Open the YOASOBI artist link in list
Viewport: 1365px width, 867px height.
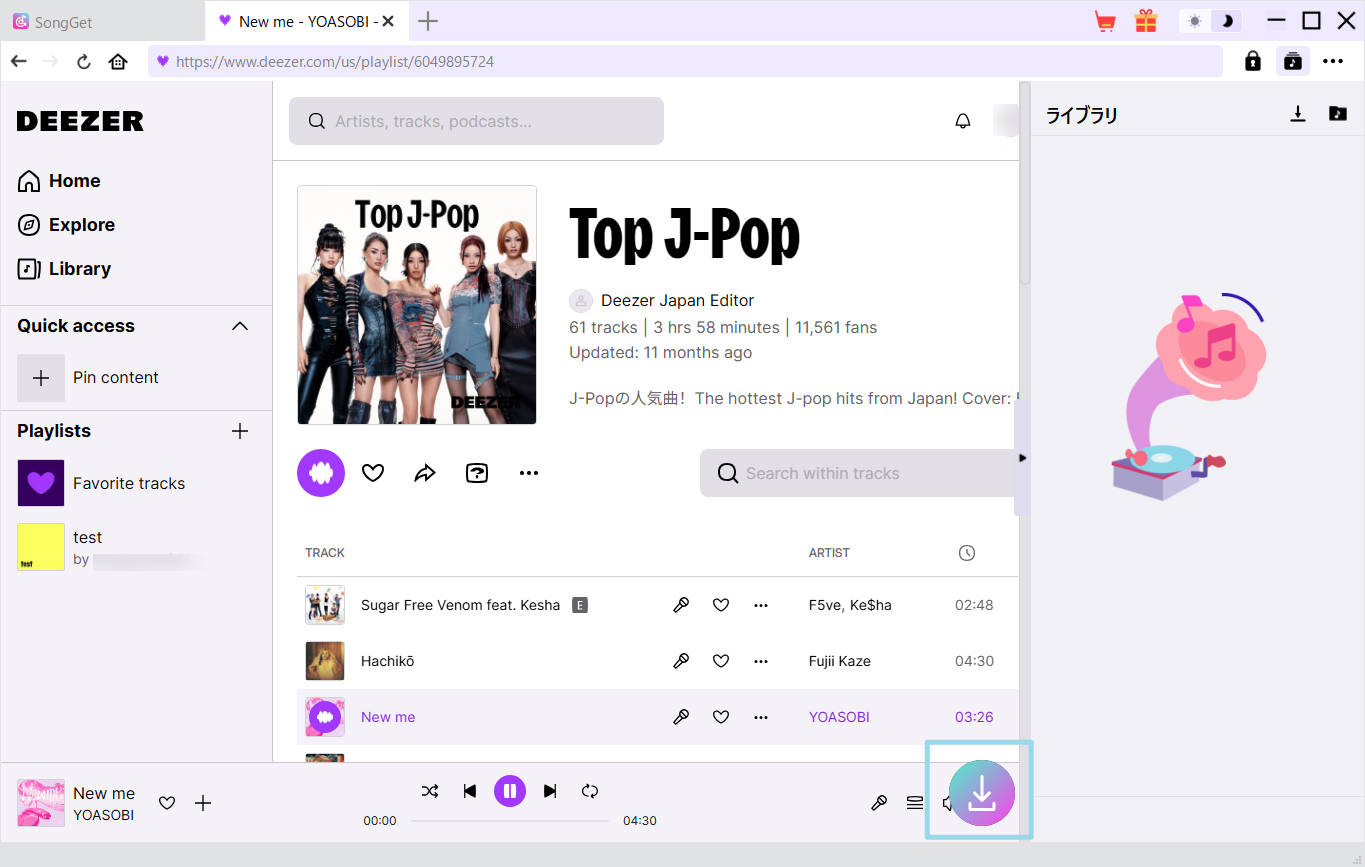tap(839, 717)
